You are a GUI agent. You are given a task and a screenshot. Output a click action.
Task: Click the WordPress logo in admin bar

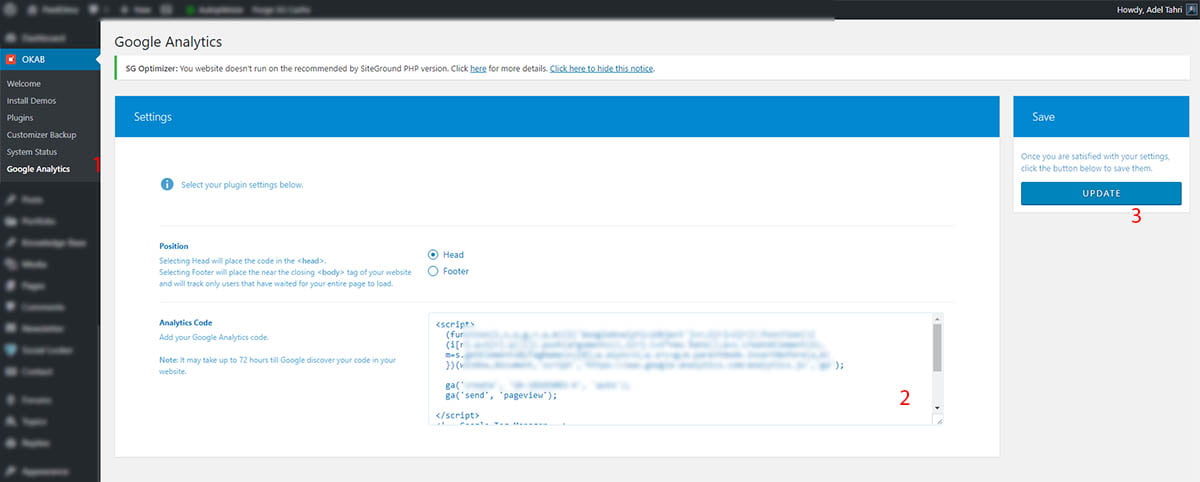(x=11, y=10)
